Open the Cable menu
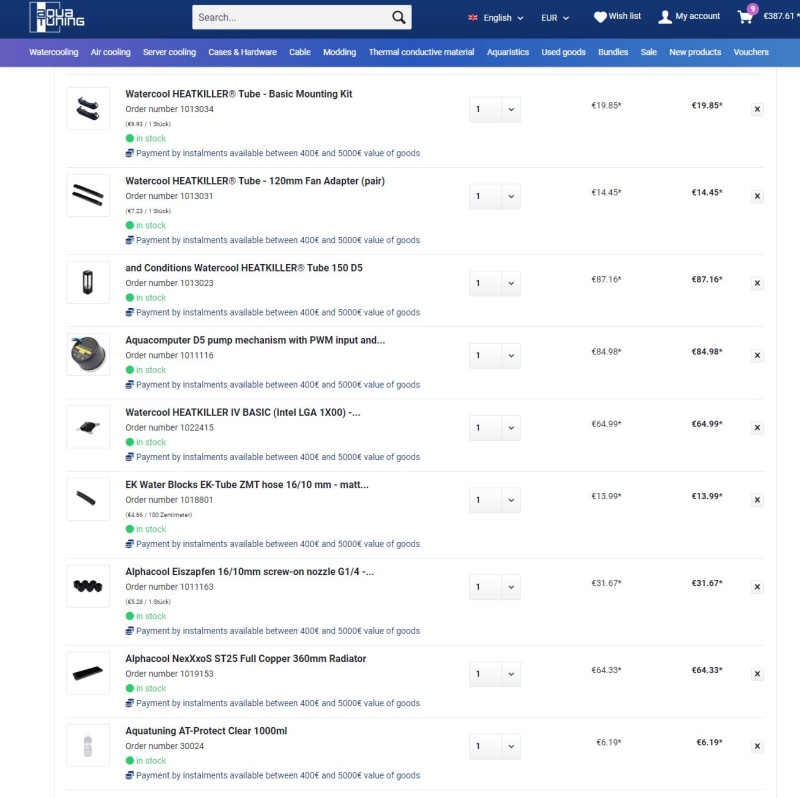Screen dimensions: 800x798 pos(300,52)
